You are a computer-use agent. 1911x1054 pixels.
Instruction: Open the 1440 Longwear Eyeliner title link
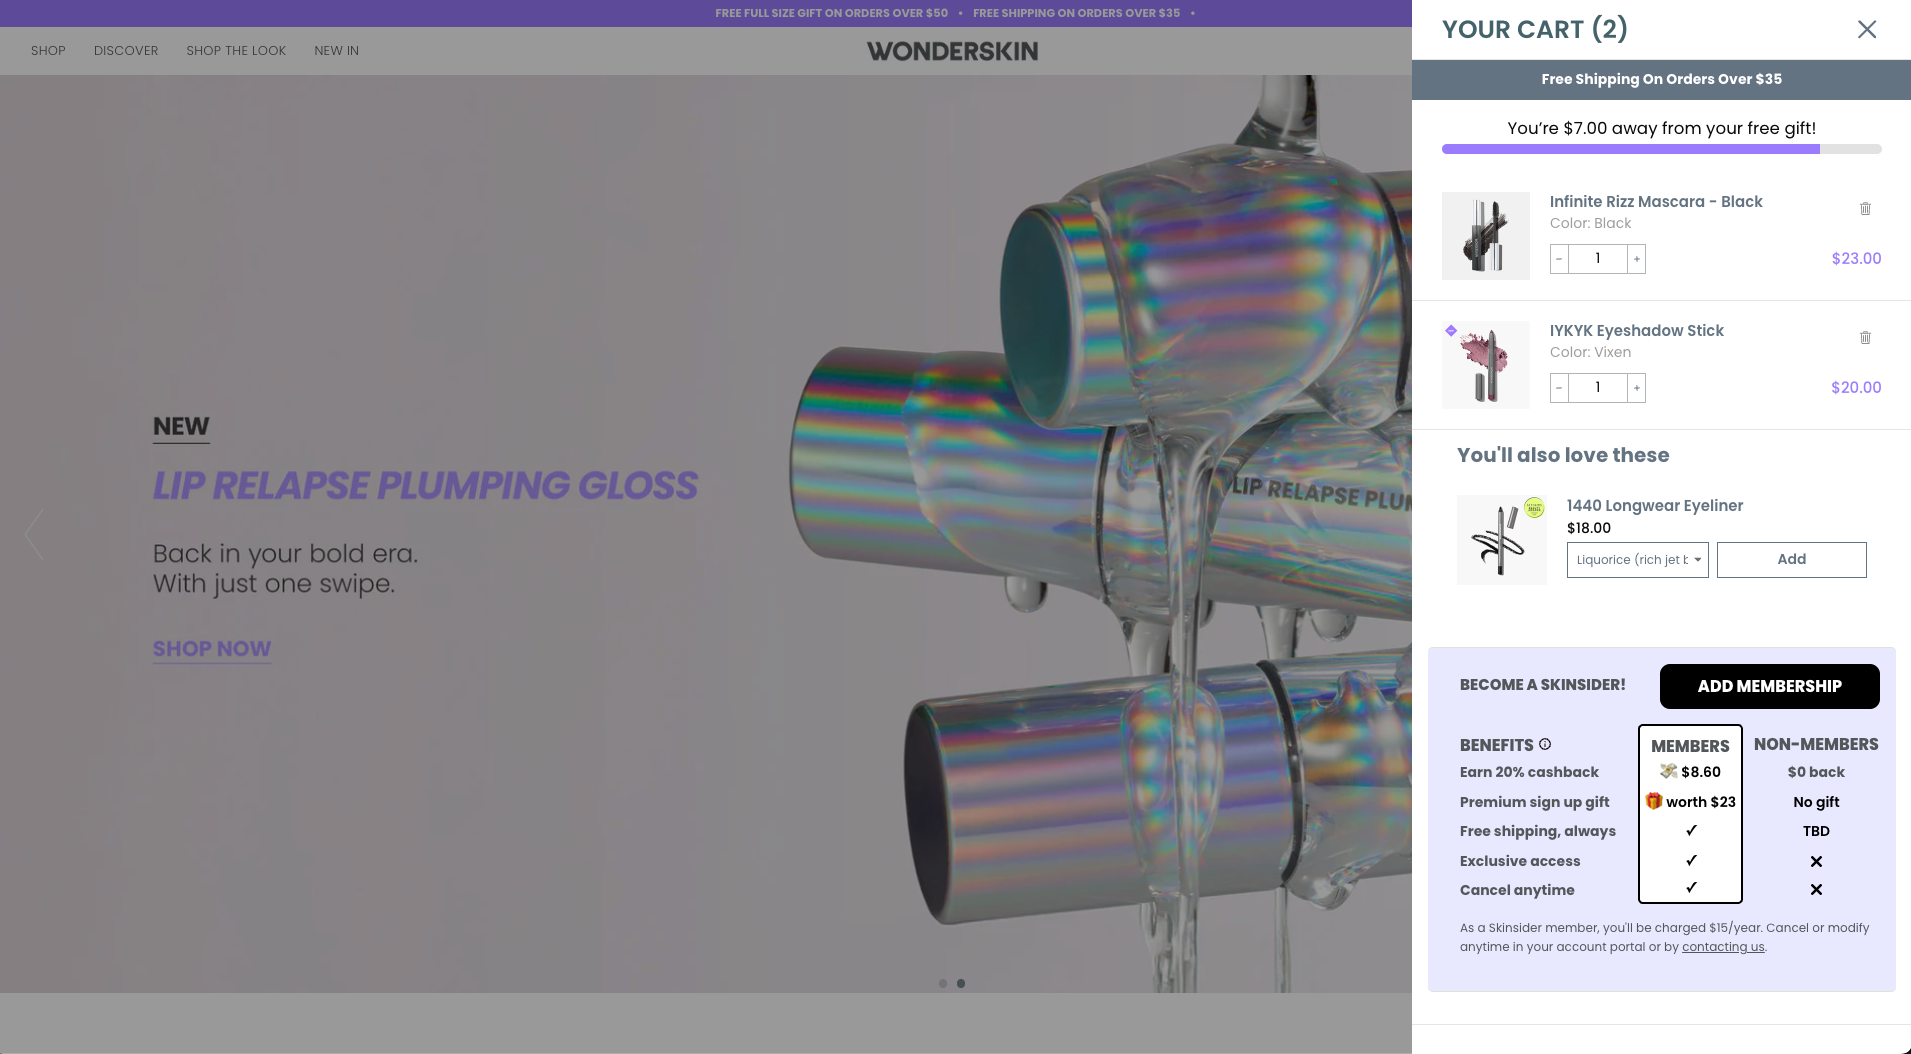tap(1654, 506)
